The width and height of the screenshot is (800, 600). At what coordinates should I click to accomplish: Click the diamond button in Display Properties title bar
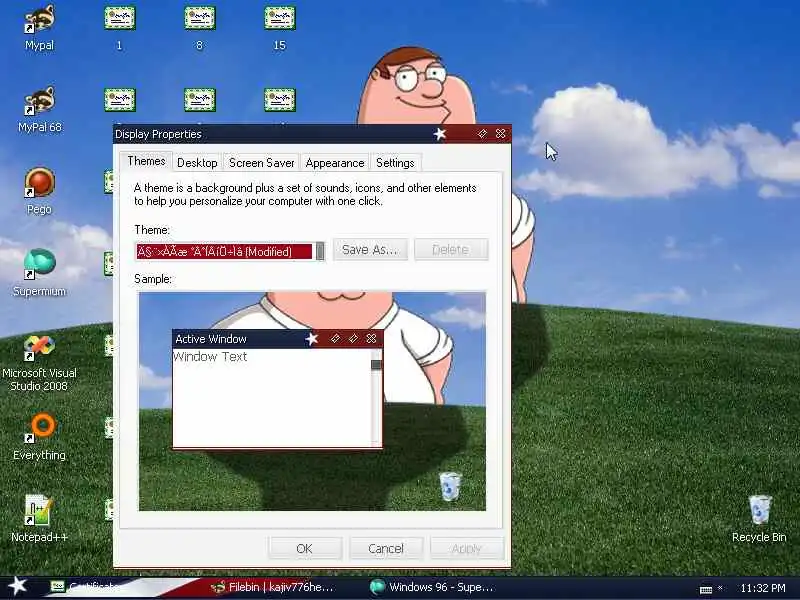coord(482,134)
